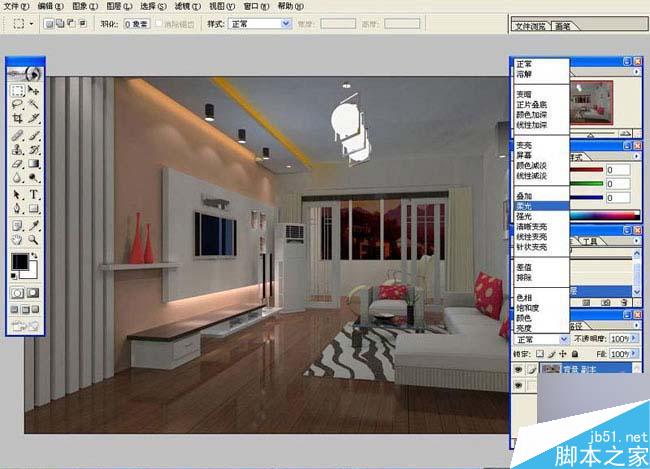The image size is (650, 469).
Task: Click the color spectrum ramp in Color panel
Action: [x=605, y=215]
